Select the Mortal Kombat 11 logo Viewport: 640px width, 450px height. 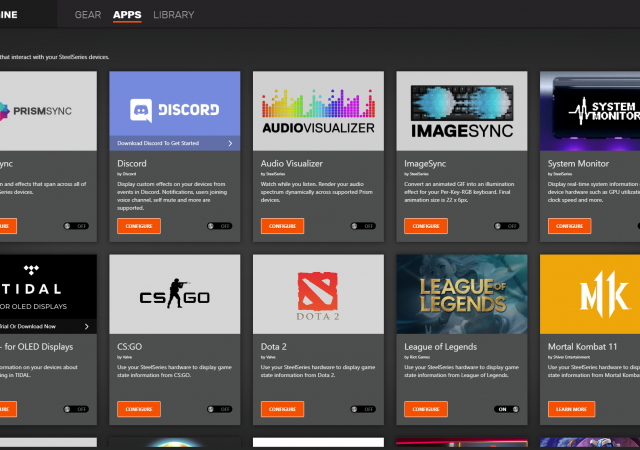click(590, 293)
